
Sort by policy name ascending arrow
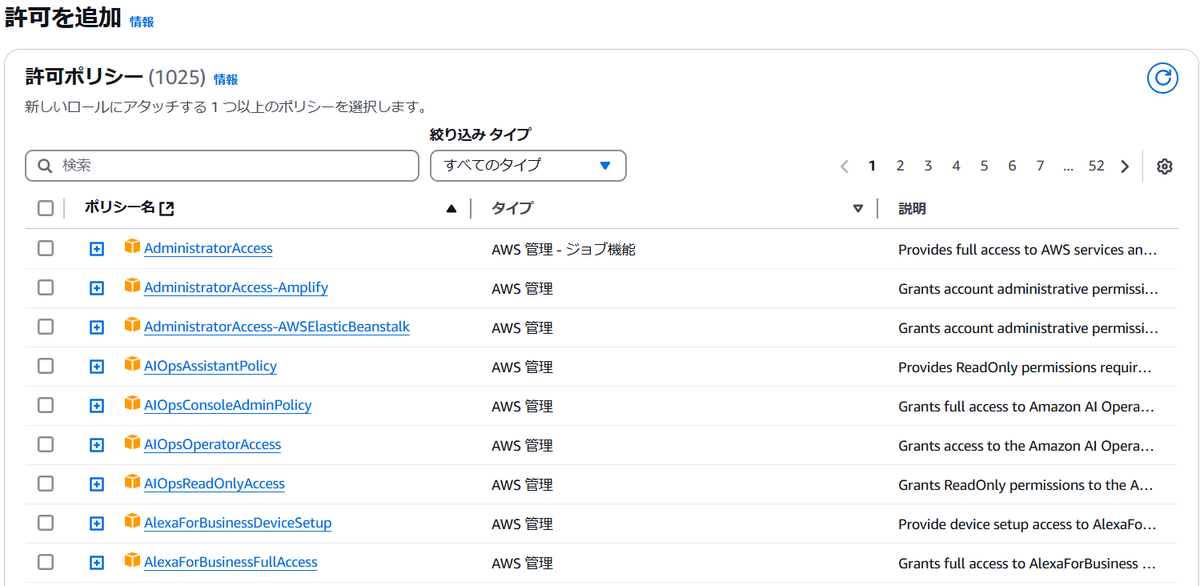point(451,209)
